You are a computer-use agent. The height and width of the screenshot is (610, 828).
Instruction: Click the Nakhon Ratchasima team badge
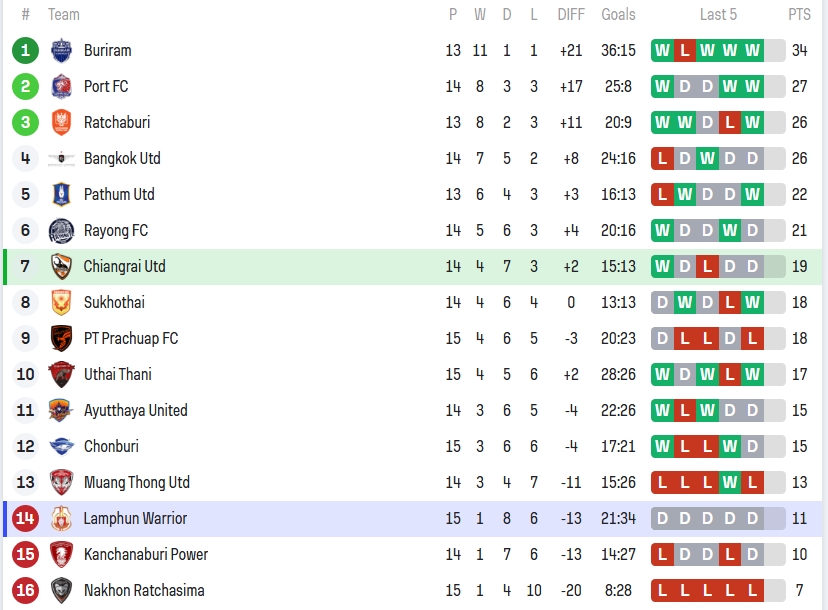pyautogui.click(x=61, y=590)
